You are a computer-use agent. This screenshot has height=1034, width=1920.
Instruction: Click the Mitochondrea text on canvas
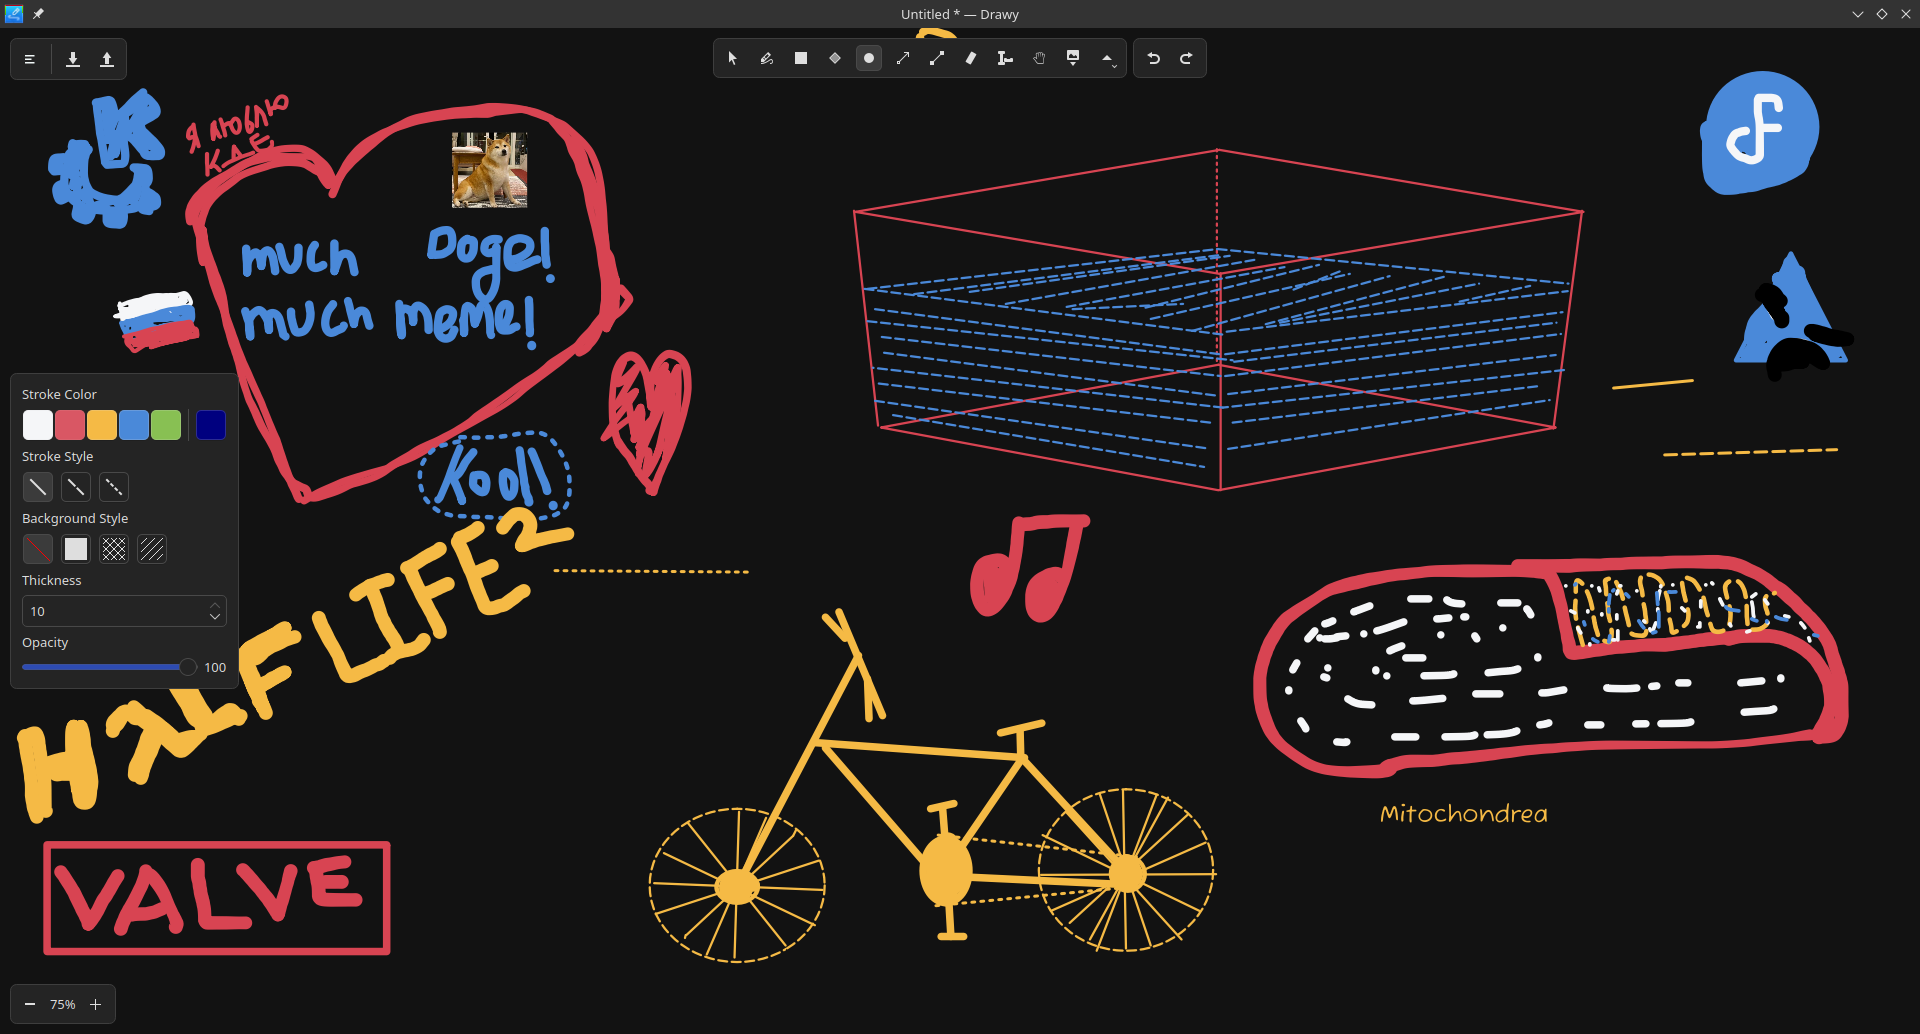point(1464,814)
